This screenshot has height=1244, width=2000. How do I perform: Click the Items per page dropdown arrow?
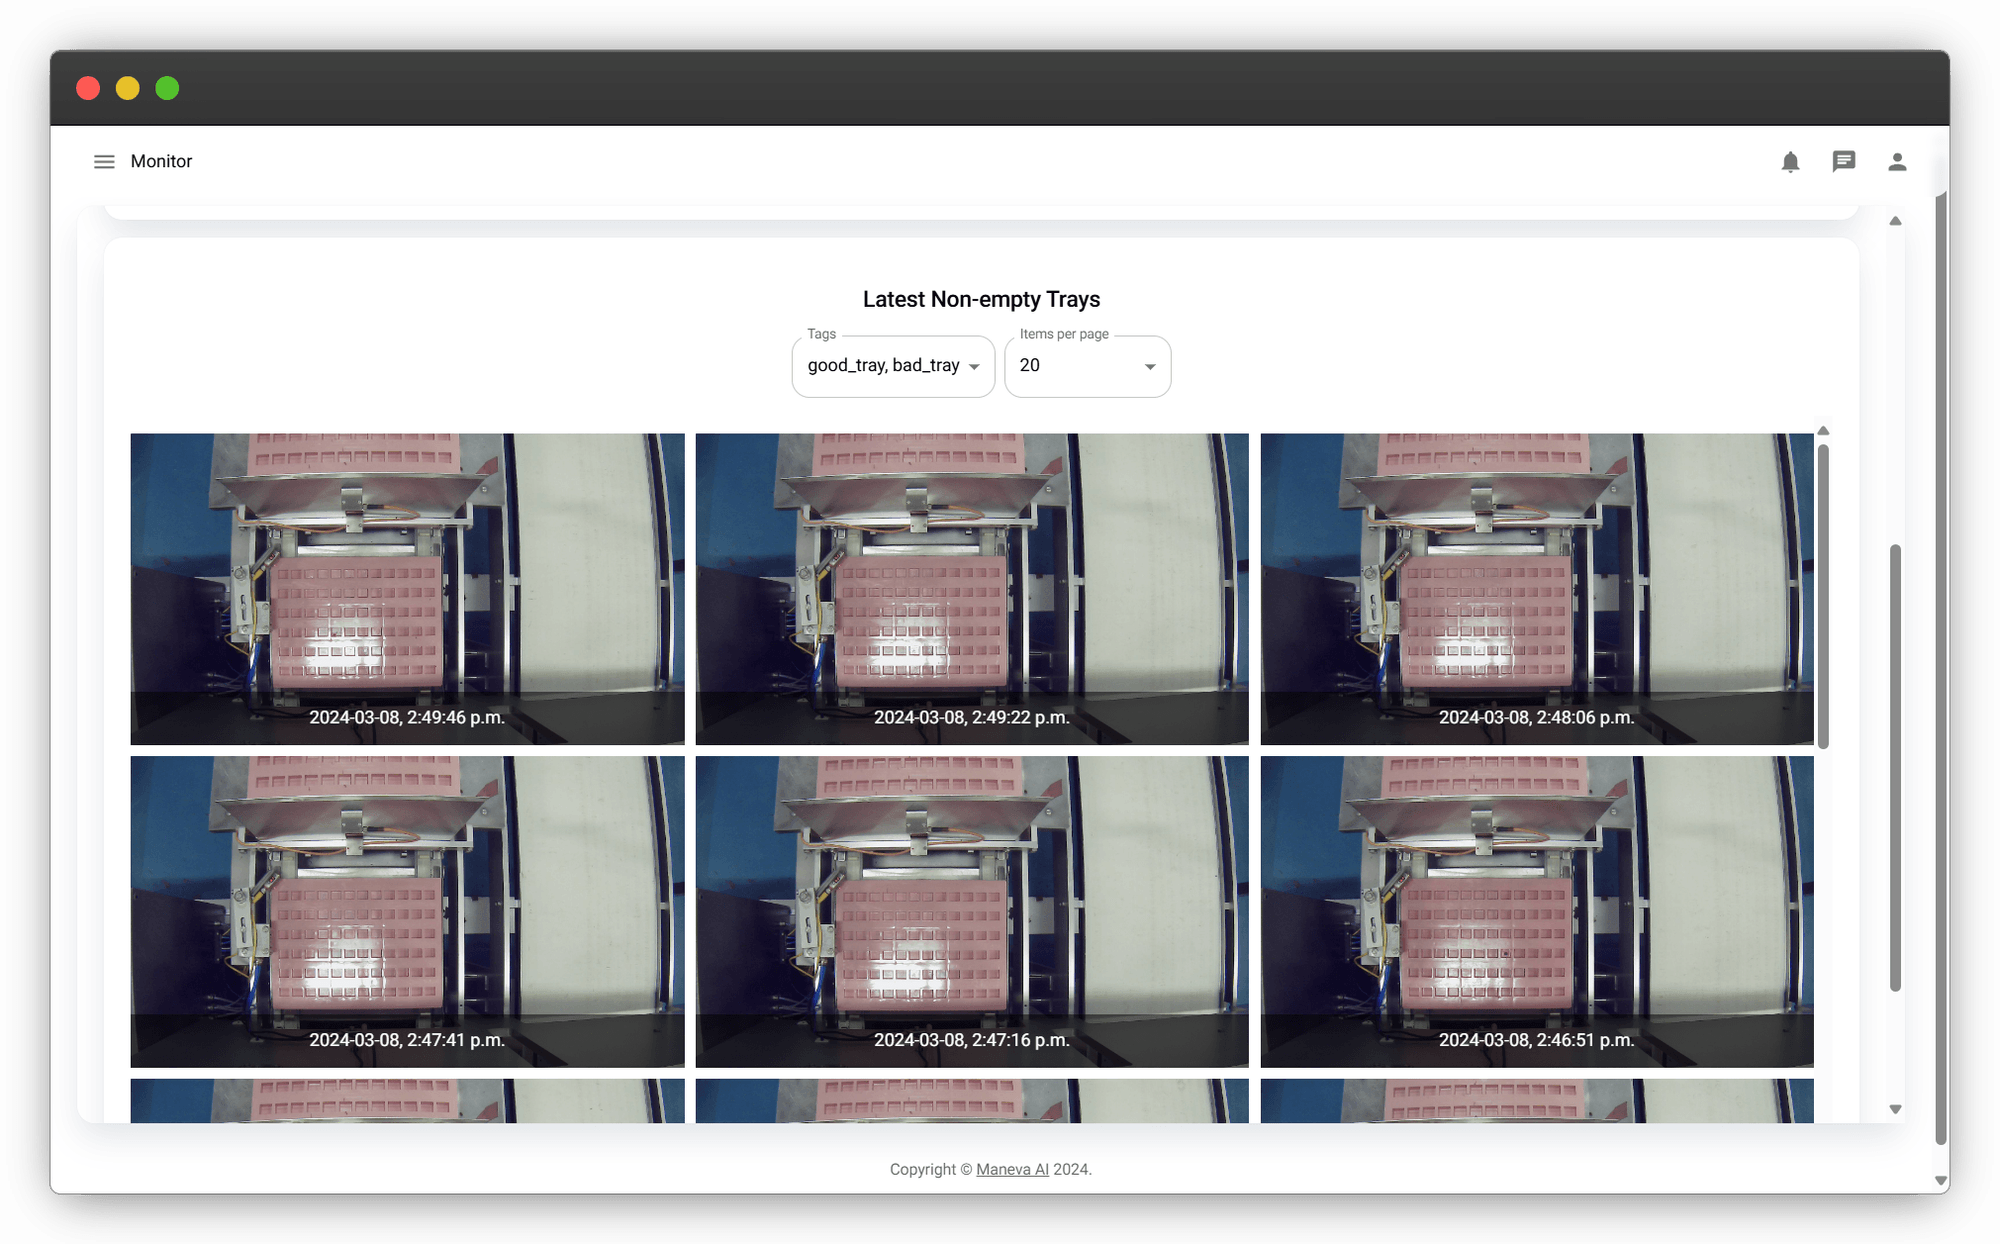click(1150, 367)
